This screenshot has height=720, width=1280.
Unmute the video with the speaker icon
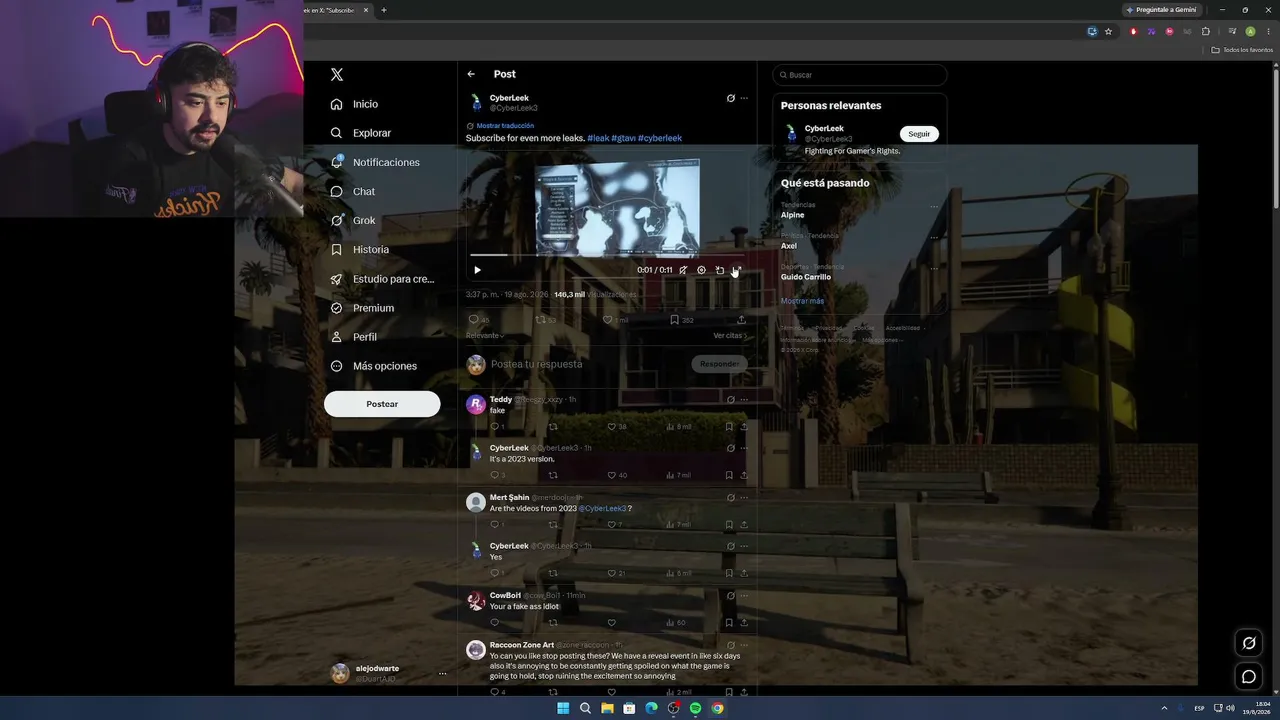[x=683, y=270]
